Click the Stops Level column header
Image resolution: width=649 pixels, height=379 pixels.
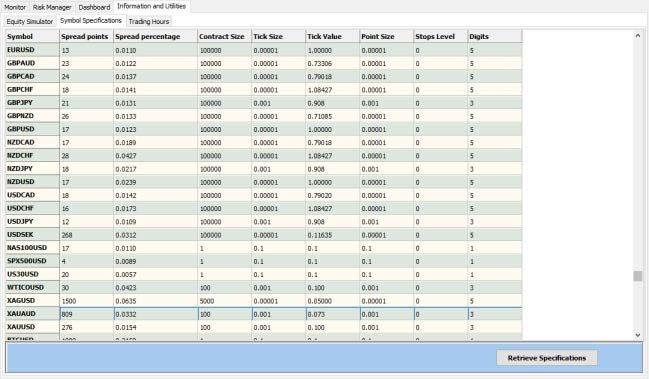441,36
